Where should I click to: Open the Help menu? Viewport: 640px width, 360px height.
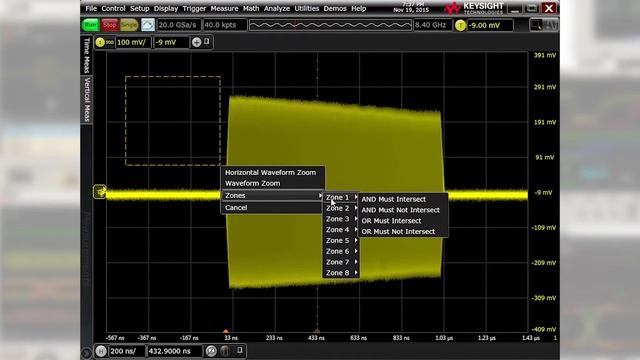click(x=358, y=9)
